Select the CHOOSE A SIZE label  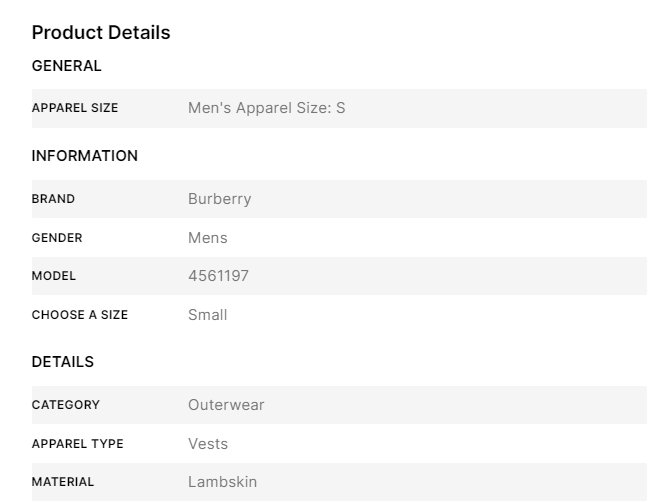(x=80, y=315)
